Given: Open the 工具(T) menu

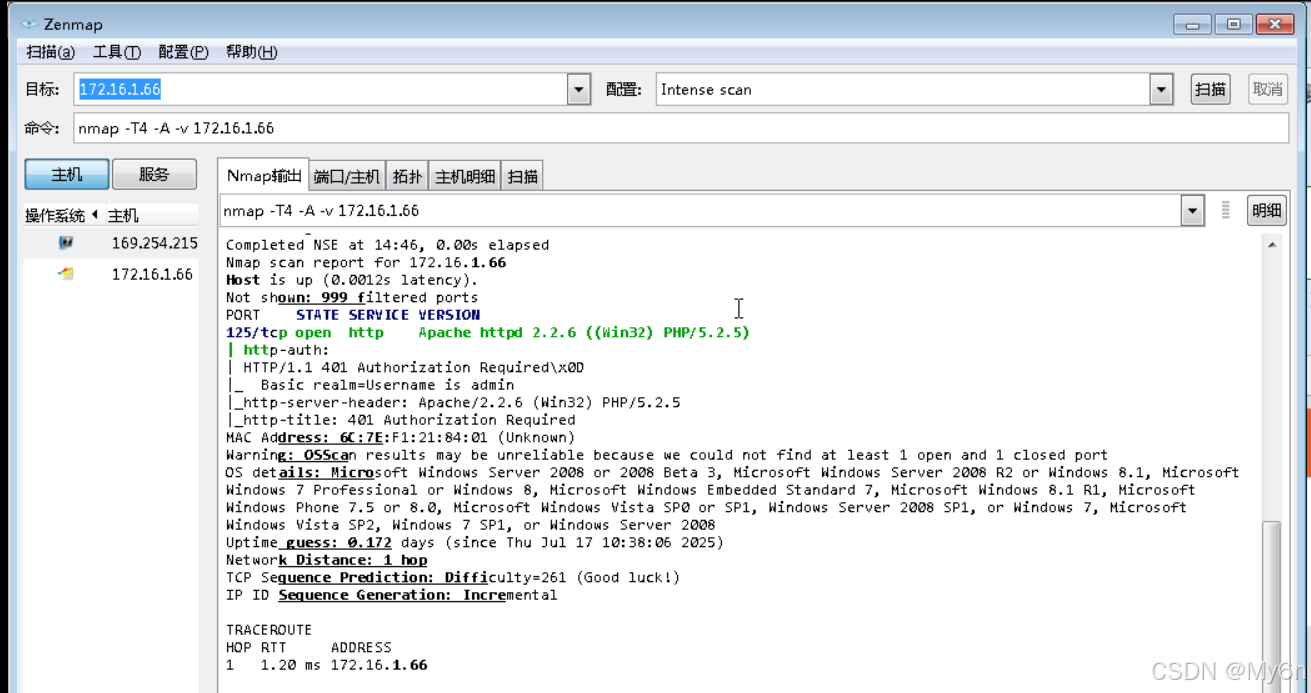Looking at the screenshot, I should tap(116, 52).
